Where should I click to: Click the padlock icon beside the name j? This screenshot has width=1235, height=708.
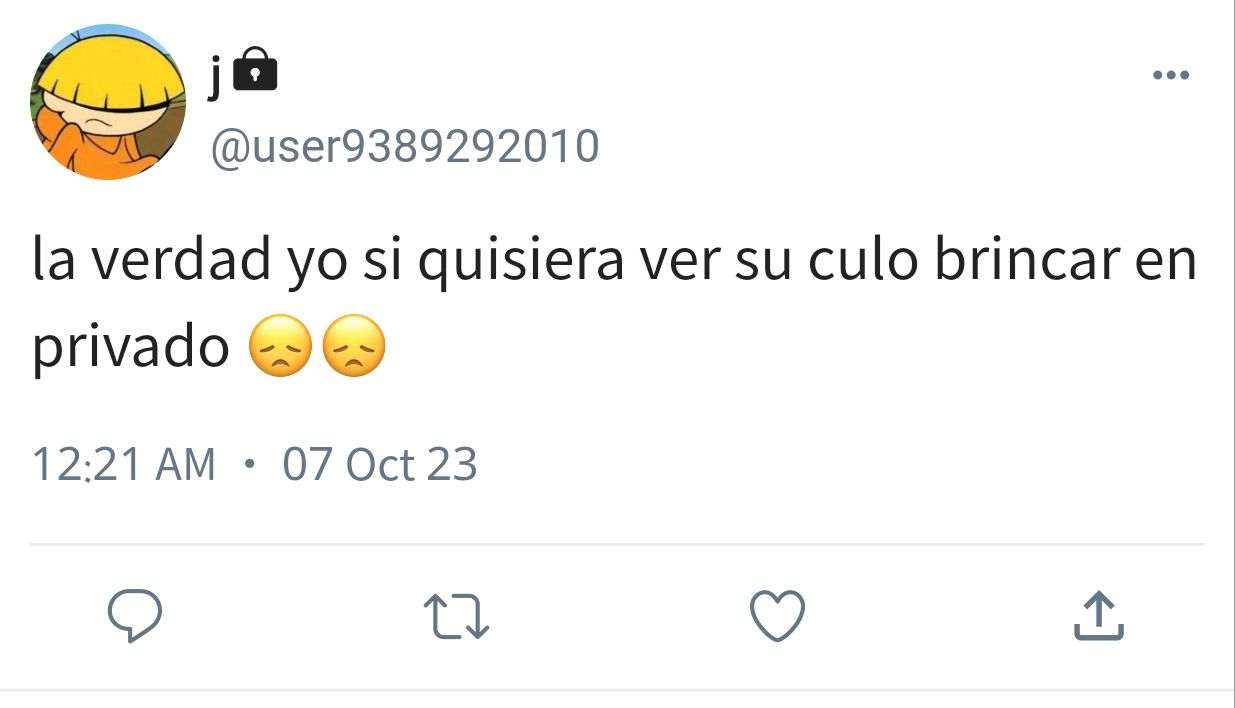pyautogui.click(x=260, y=69)
